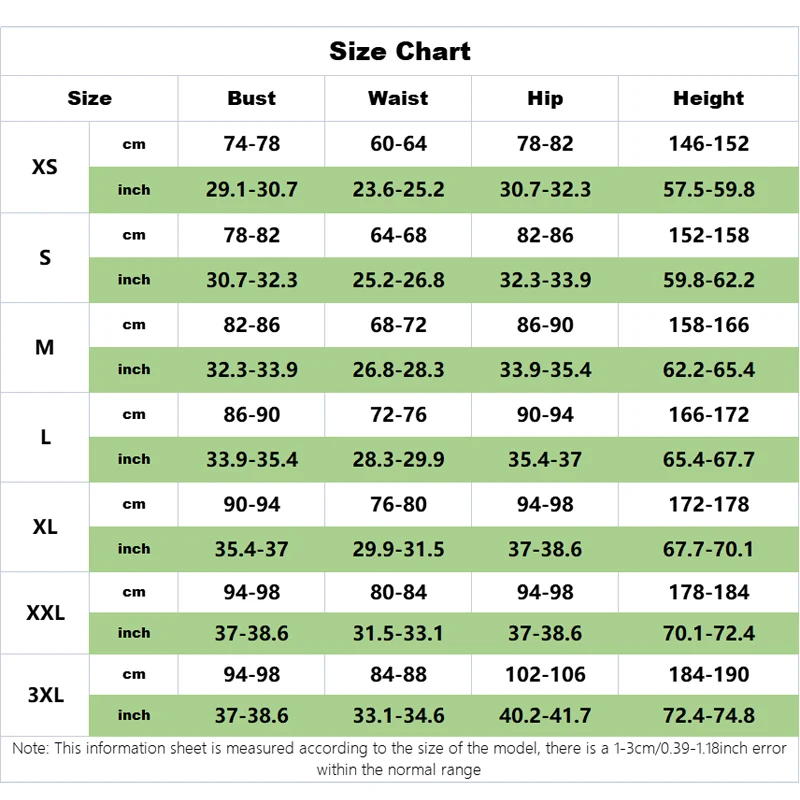Screen dimensions: 800x800
Task: Click 3XL hip value 102-106
Action: click(545, 674)
